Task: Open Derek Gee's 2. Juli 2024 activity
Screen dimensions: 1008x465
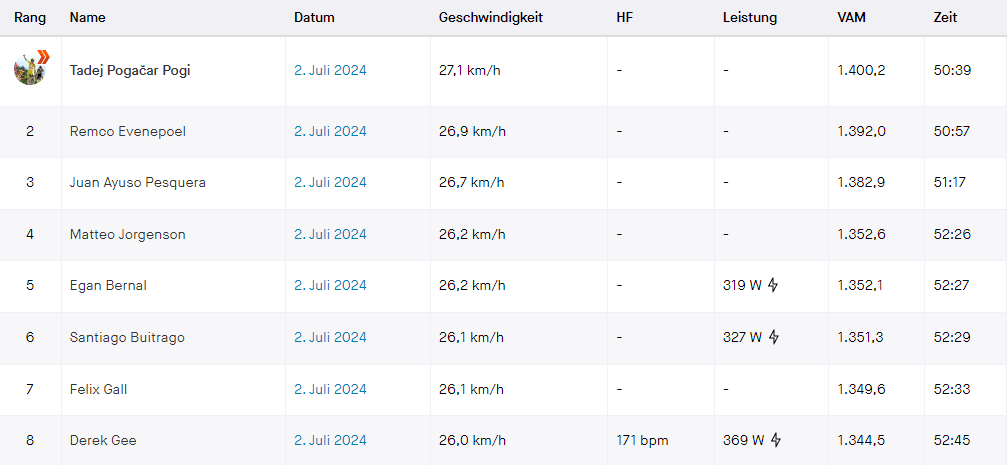Action: (330, 441)
